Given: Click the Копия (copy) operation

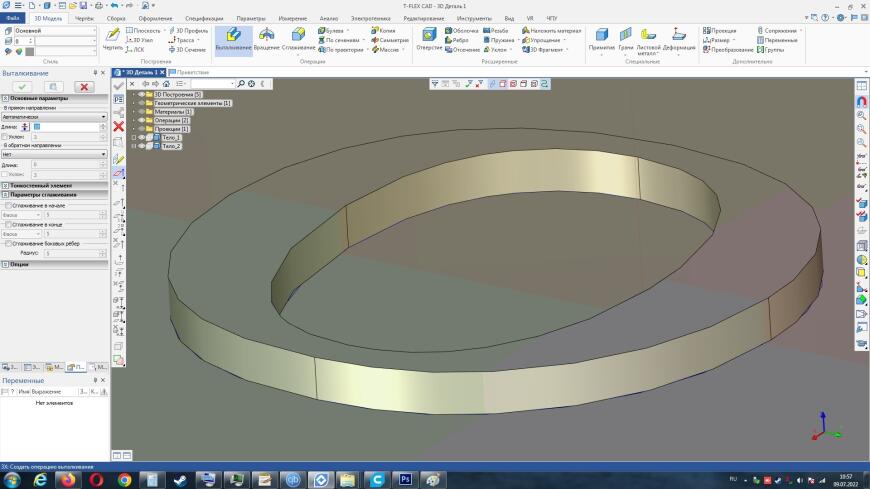Looking at the screenshot, I should coord(383,31).
